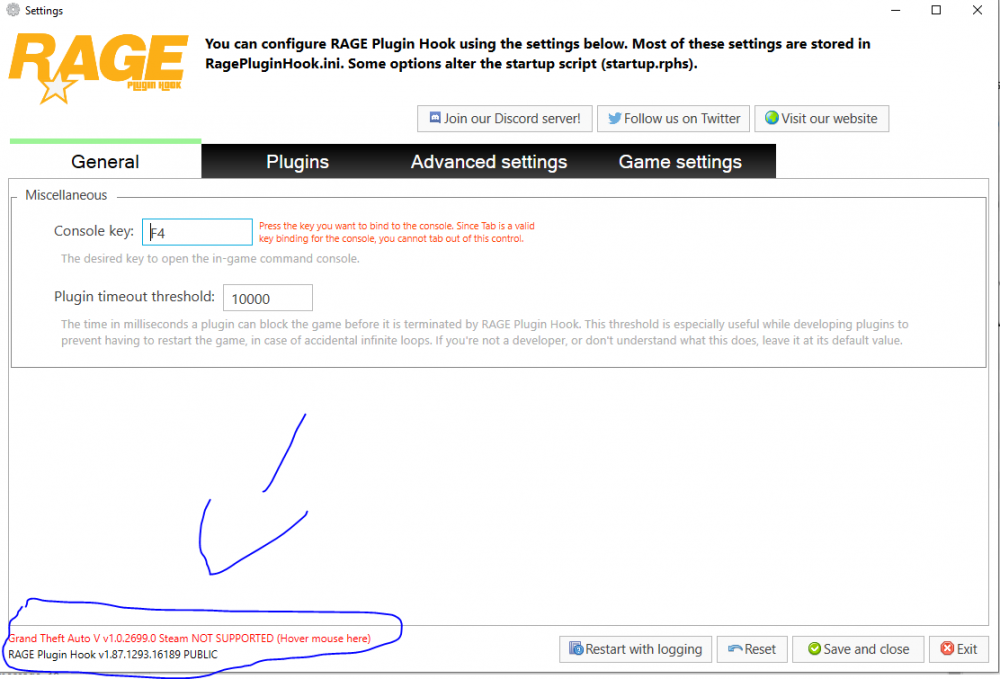Viewport: 1000px width, 679px height.
Task: Click the globe icon for website
Action: pos(772,118)
